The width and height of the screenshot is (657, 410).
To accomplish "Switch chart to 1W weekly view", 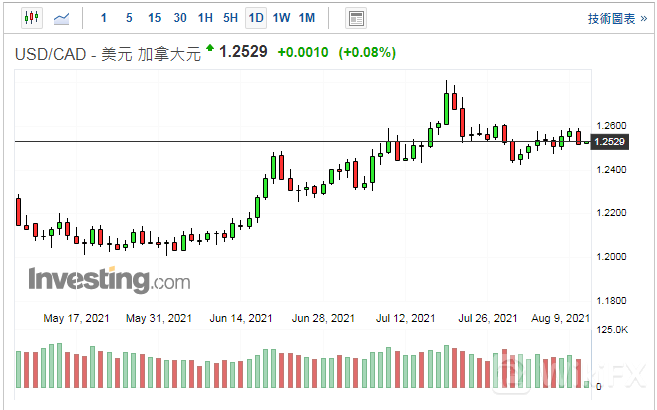I will pyautogui.click(x=281, y=18).
